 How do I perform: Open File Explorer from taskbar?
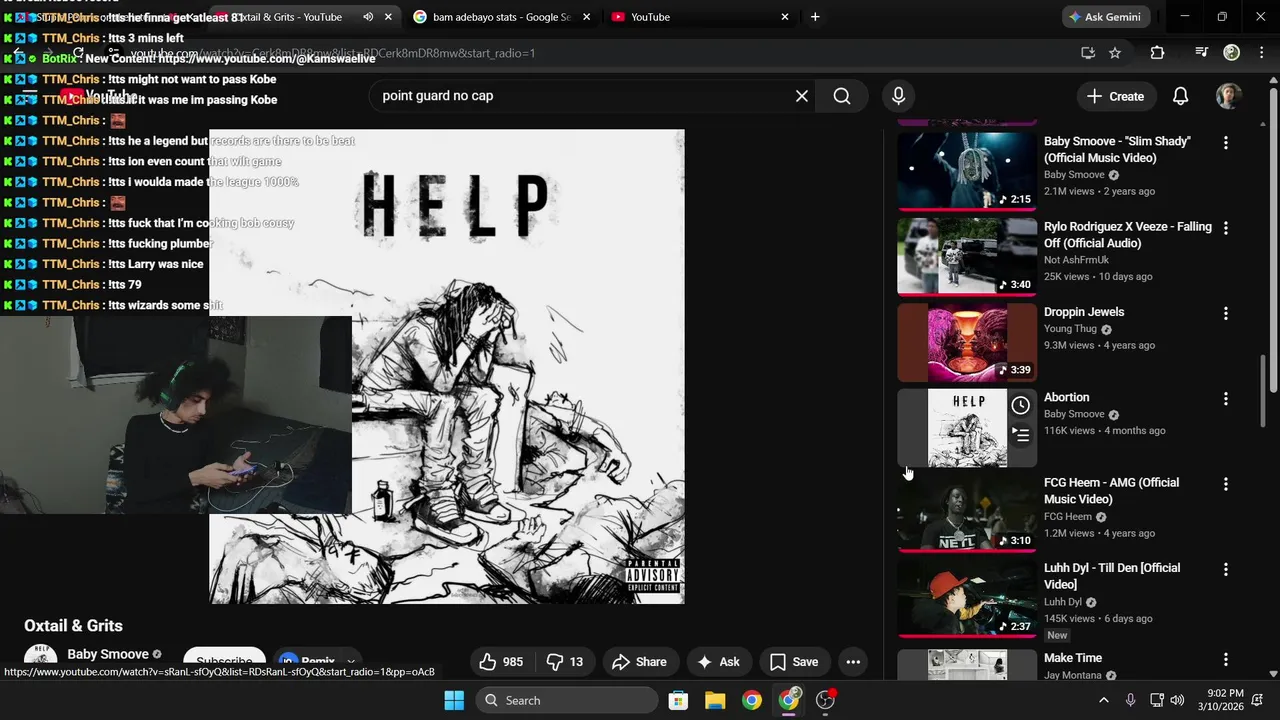pos(715,700)
